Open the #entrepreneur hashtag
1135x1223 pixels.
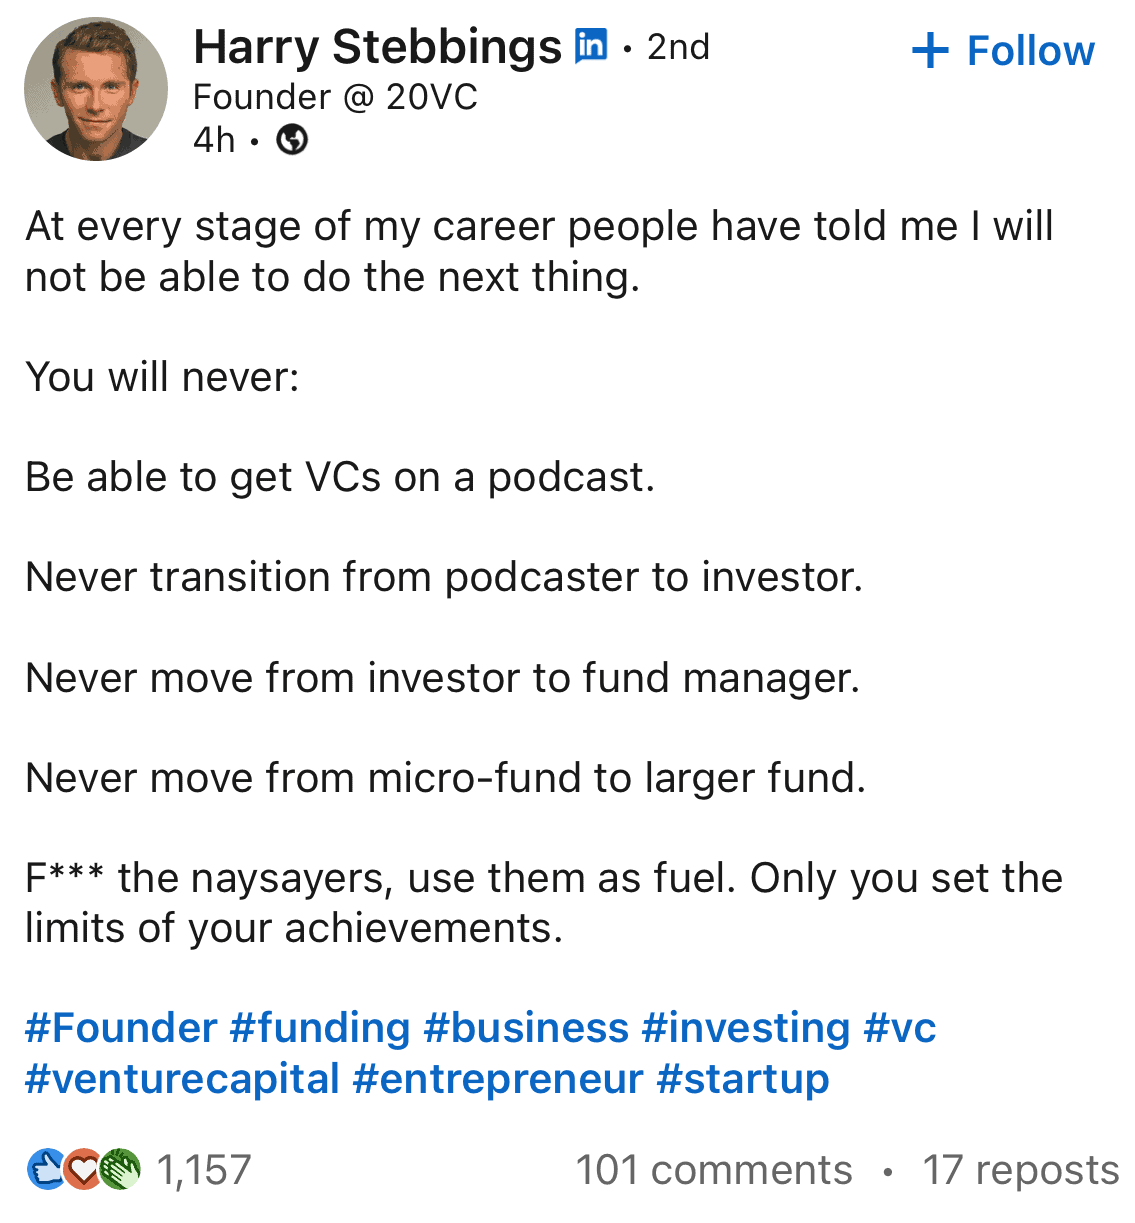pyautogui.click(x=498, y=1079)
